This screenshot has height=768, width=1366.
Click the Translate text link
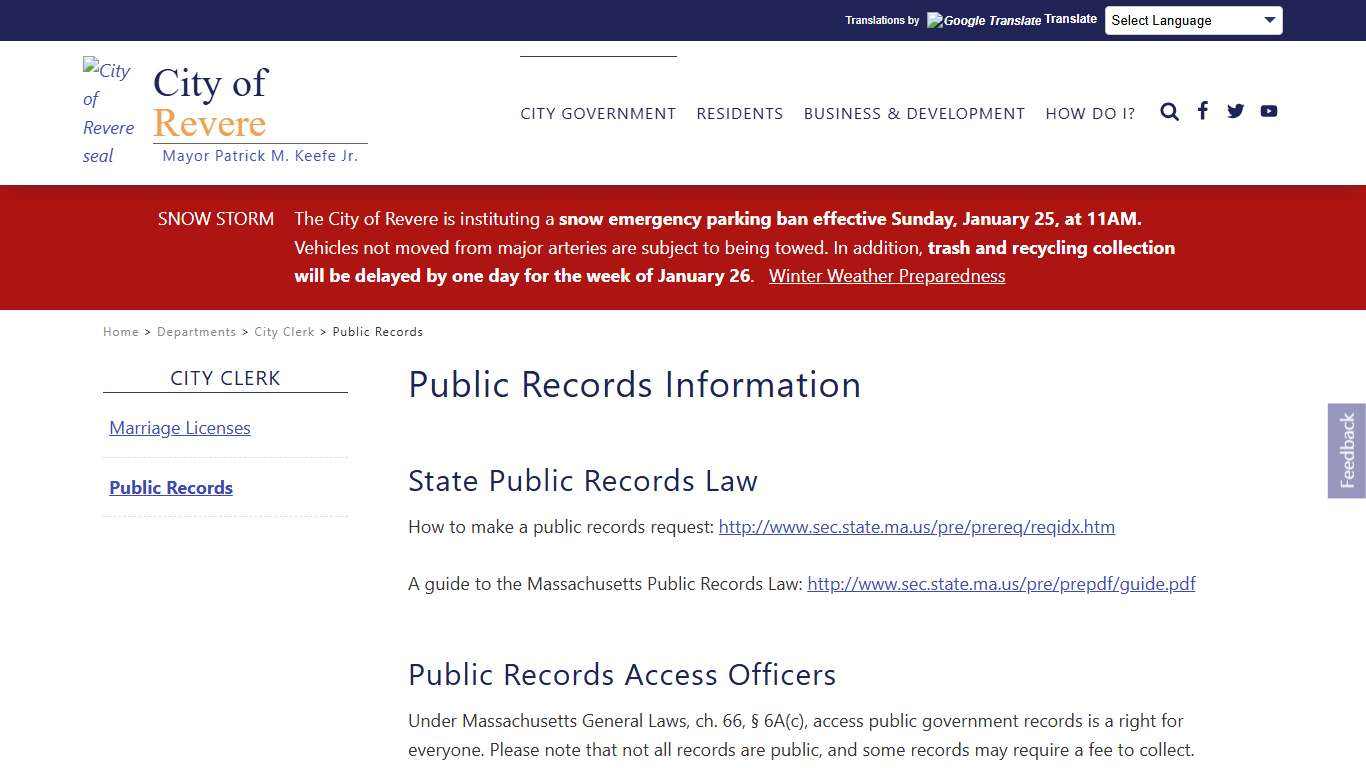tap(1070, 18)
